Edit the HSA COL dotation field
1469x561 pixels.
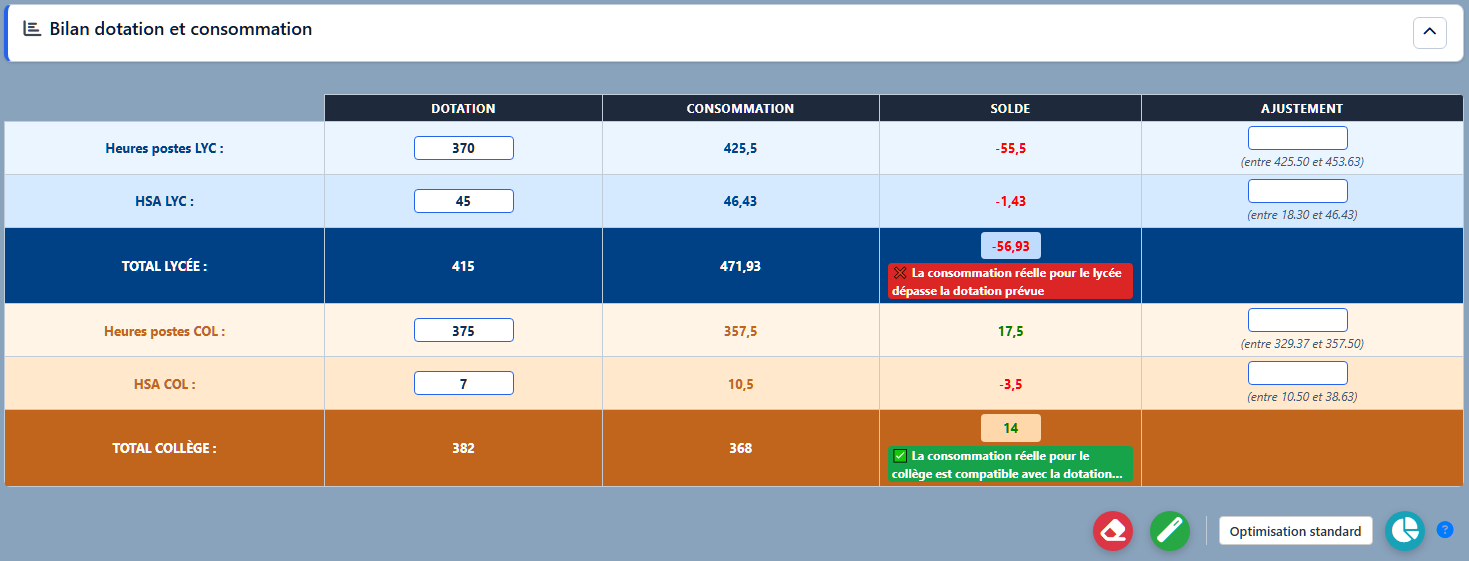click(x=463, y=384)
